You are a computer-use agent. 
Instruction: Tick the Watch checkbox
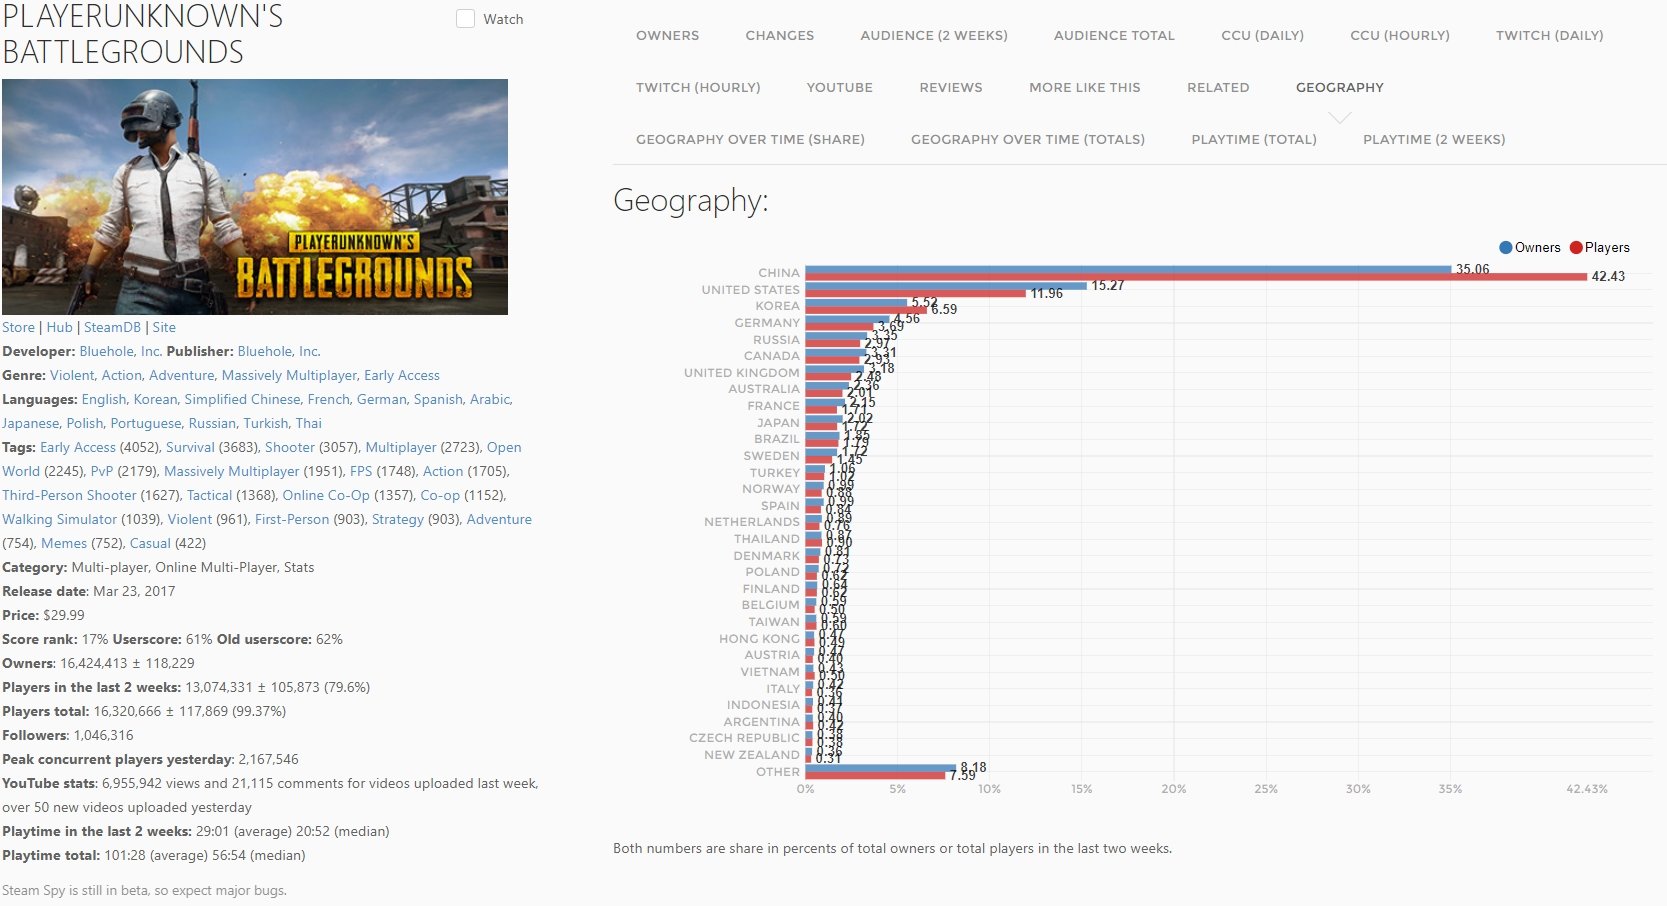pos(465,19)
